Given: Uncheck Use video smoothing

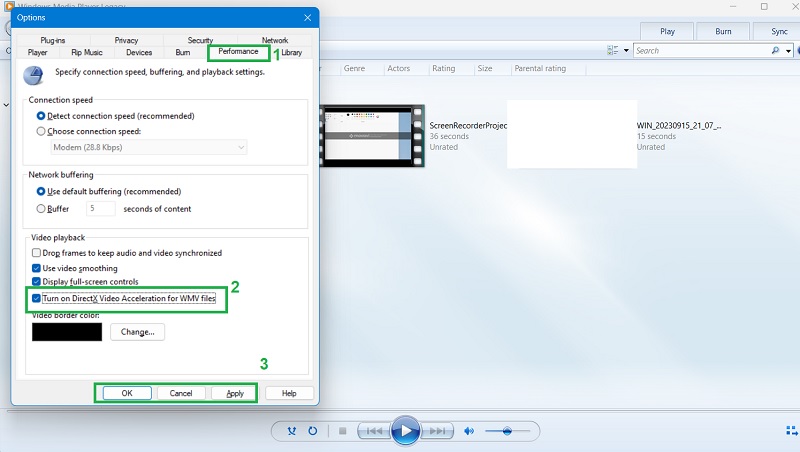Looking at the screenshot, I should [x=36, y=268].
